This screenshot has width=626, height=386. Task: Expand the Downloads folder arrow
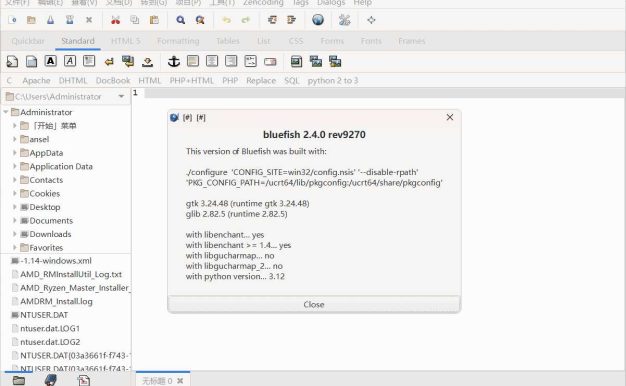click(x=15, y=234)
